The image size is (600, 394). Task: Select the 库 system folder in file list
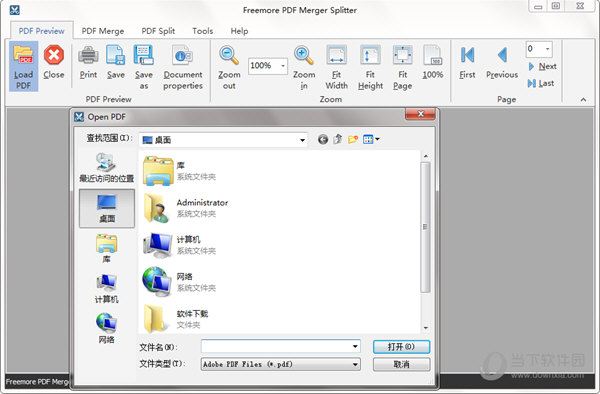pyautogui.click(x=180, y=171)
